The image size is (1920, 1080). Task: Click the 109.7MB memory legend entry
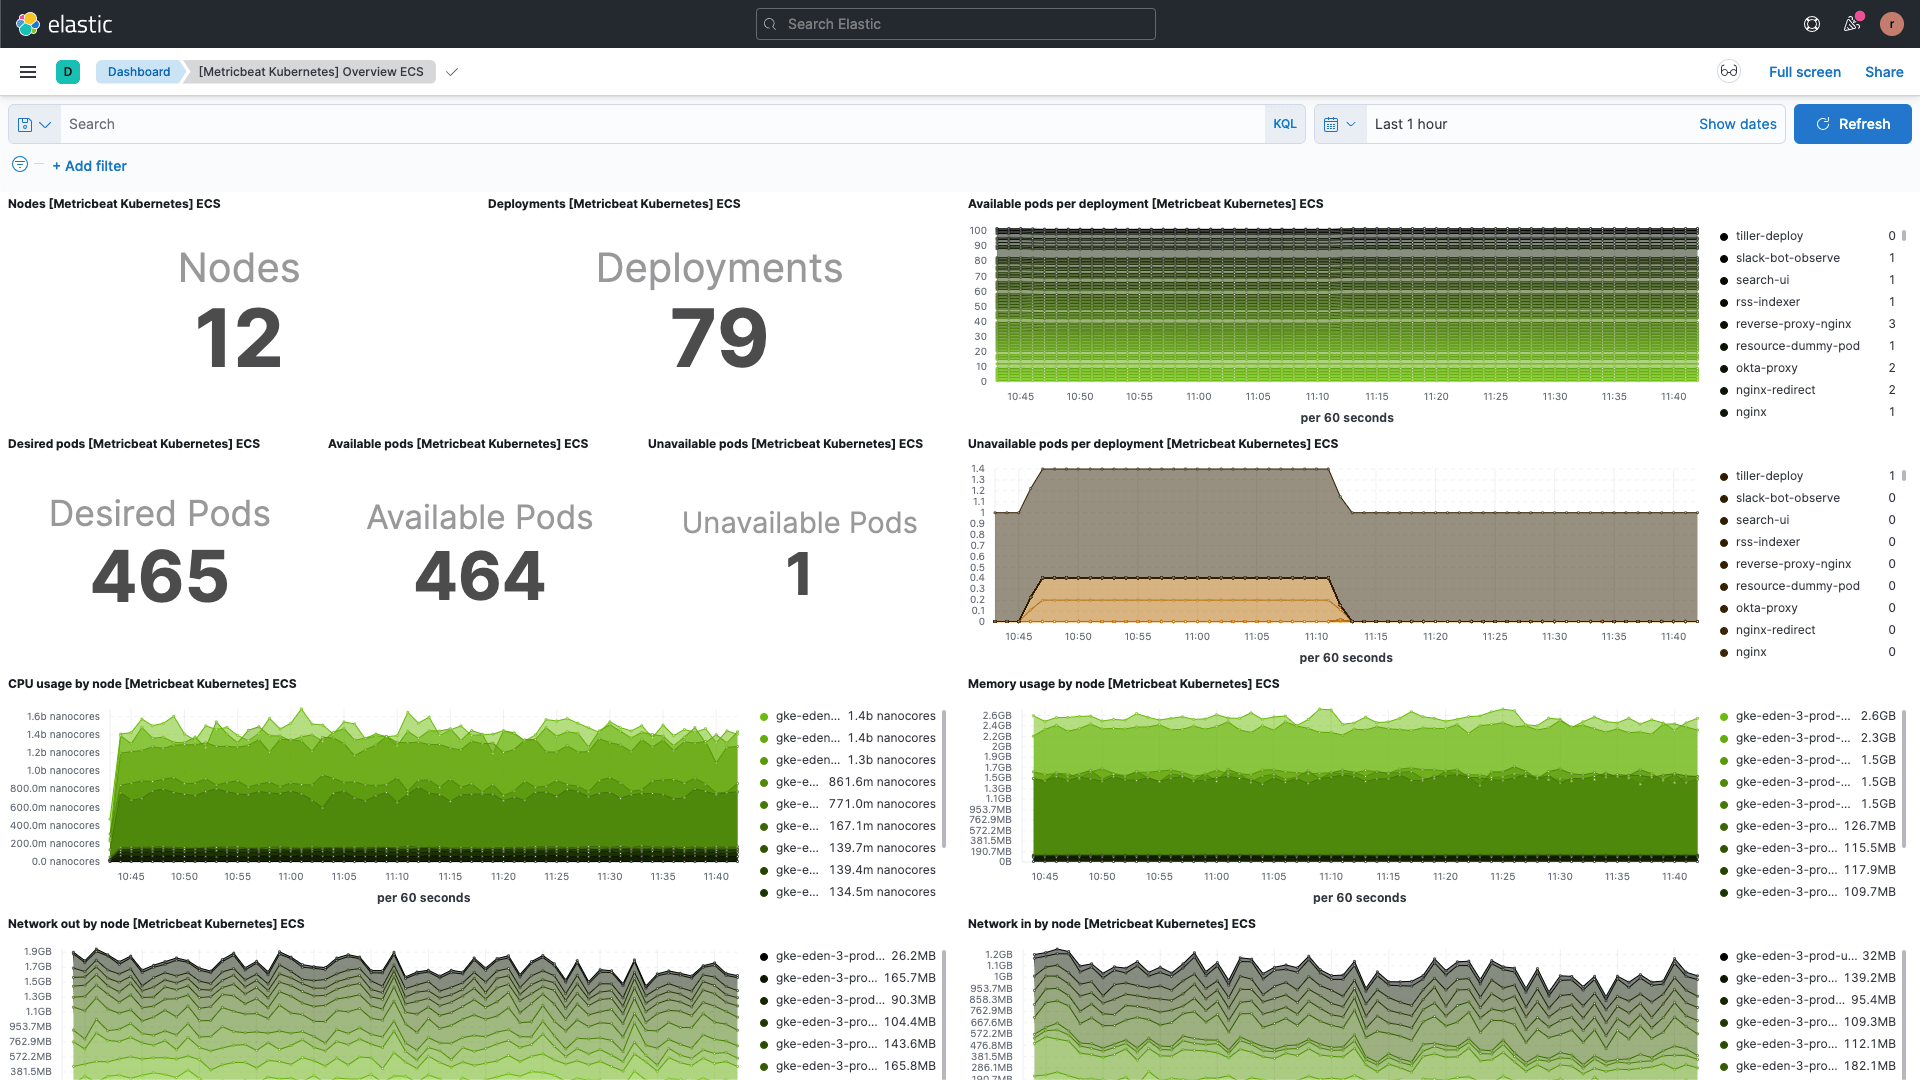tap(1808, 892)
